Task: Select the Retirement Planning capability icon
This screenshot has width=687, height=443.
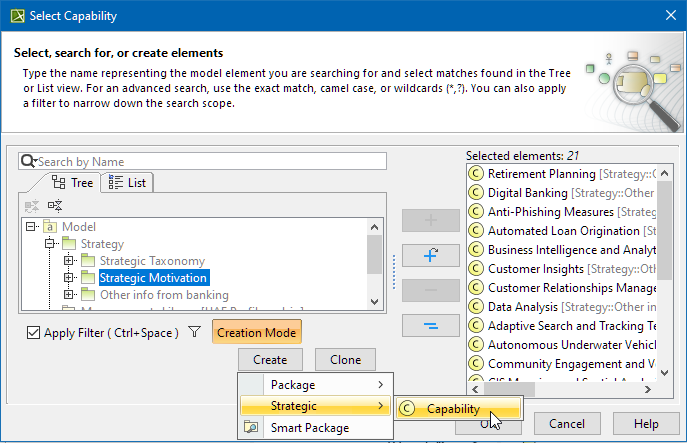Action: tap(476, 174)
